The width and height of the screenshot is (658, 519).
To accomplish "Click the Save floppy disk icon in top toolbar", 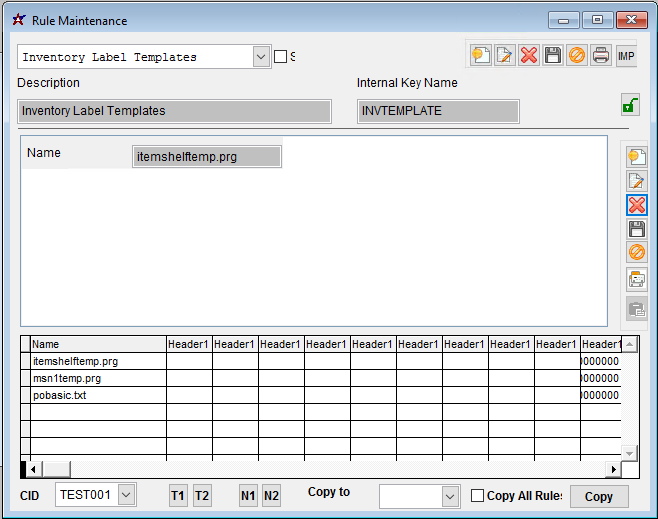I will (553, 56).
